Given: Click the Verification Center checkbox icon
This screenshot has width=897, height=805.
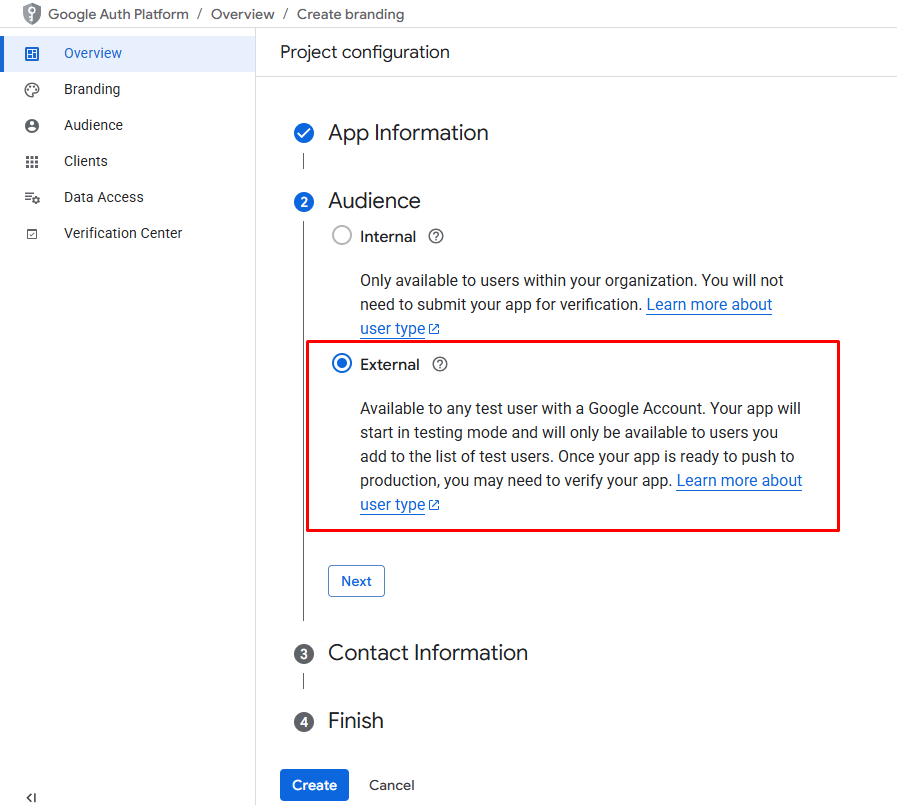Looking at the screenshot, I should coord(32,234).
